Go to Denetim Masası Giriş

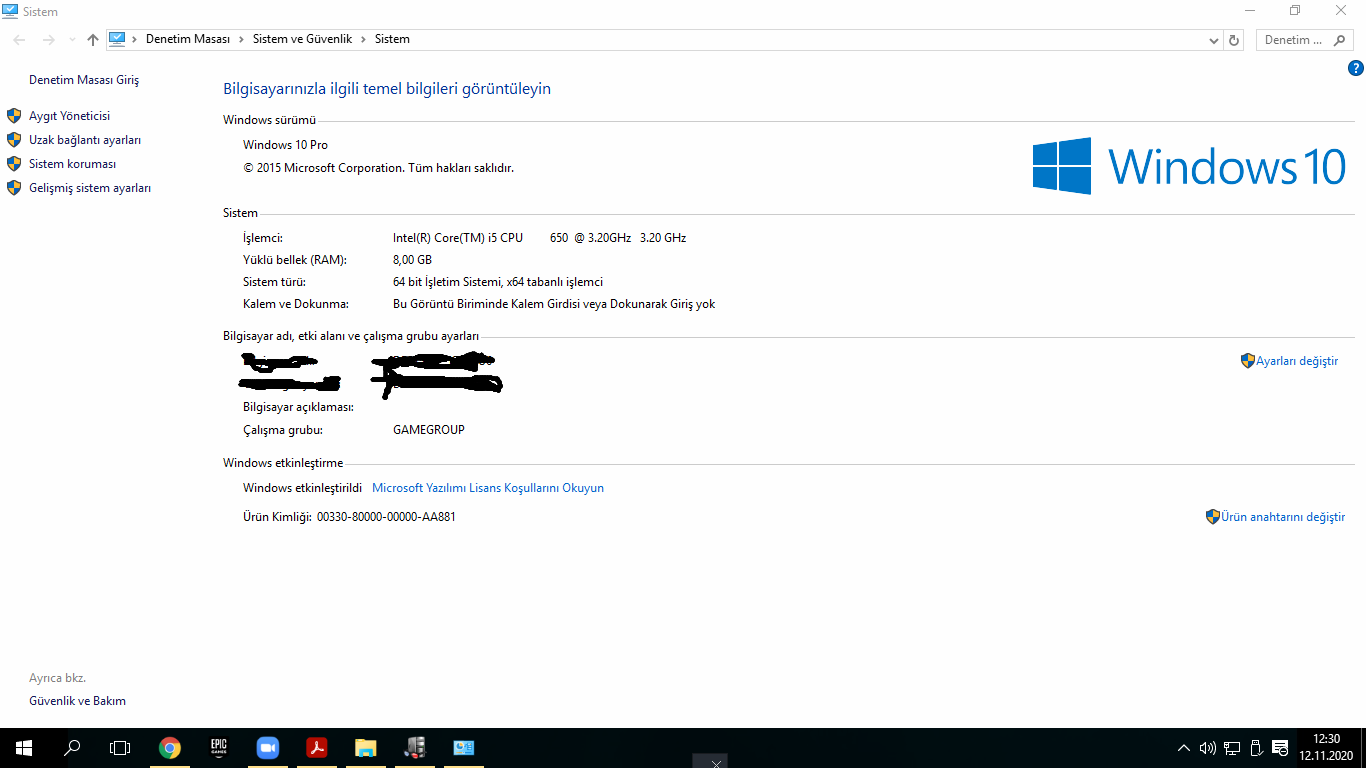click(84, 80)
